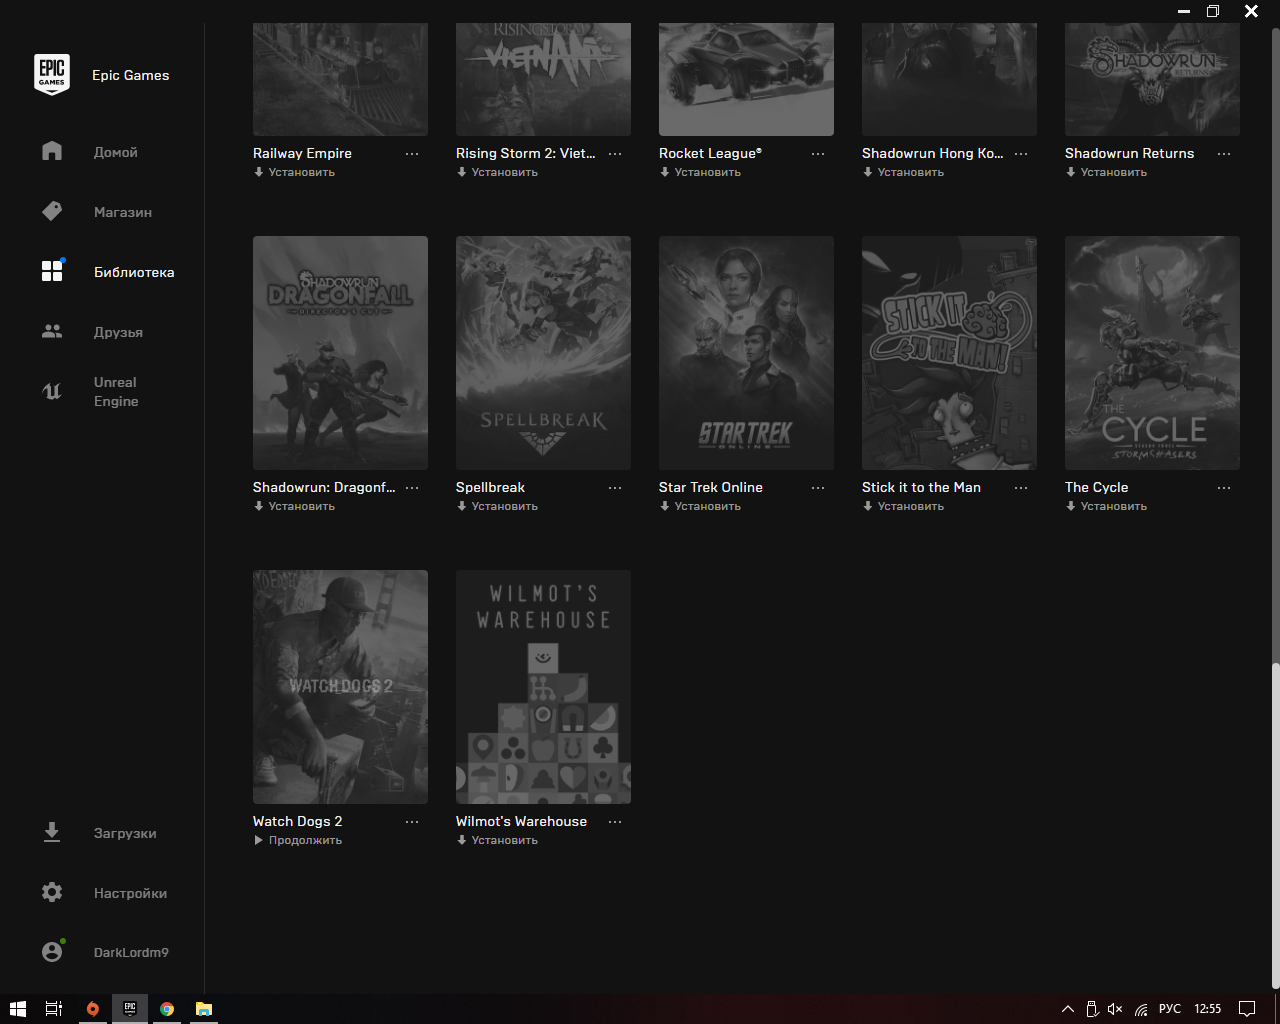
Task: Open options menu for Spellbreak
Action: click(615, 488)
